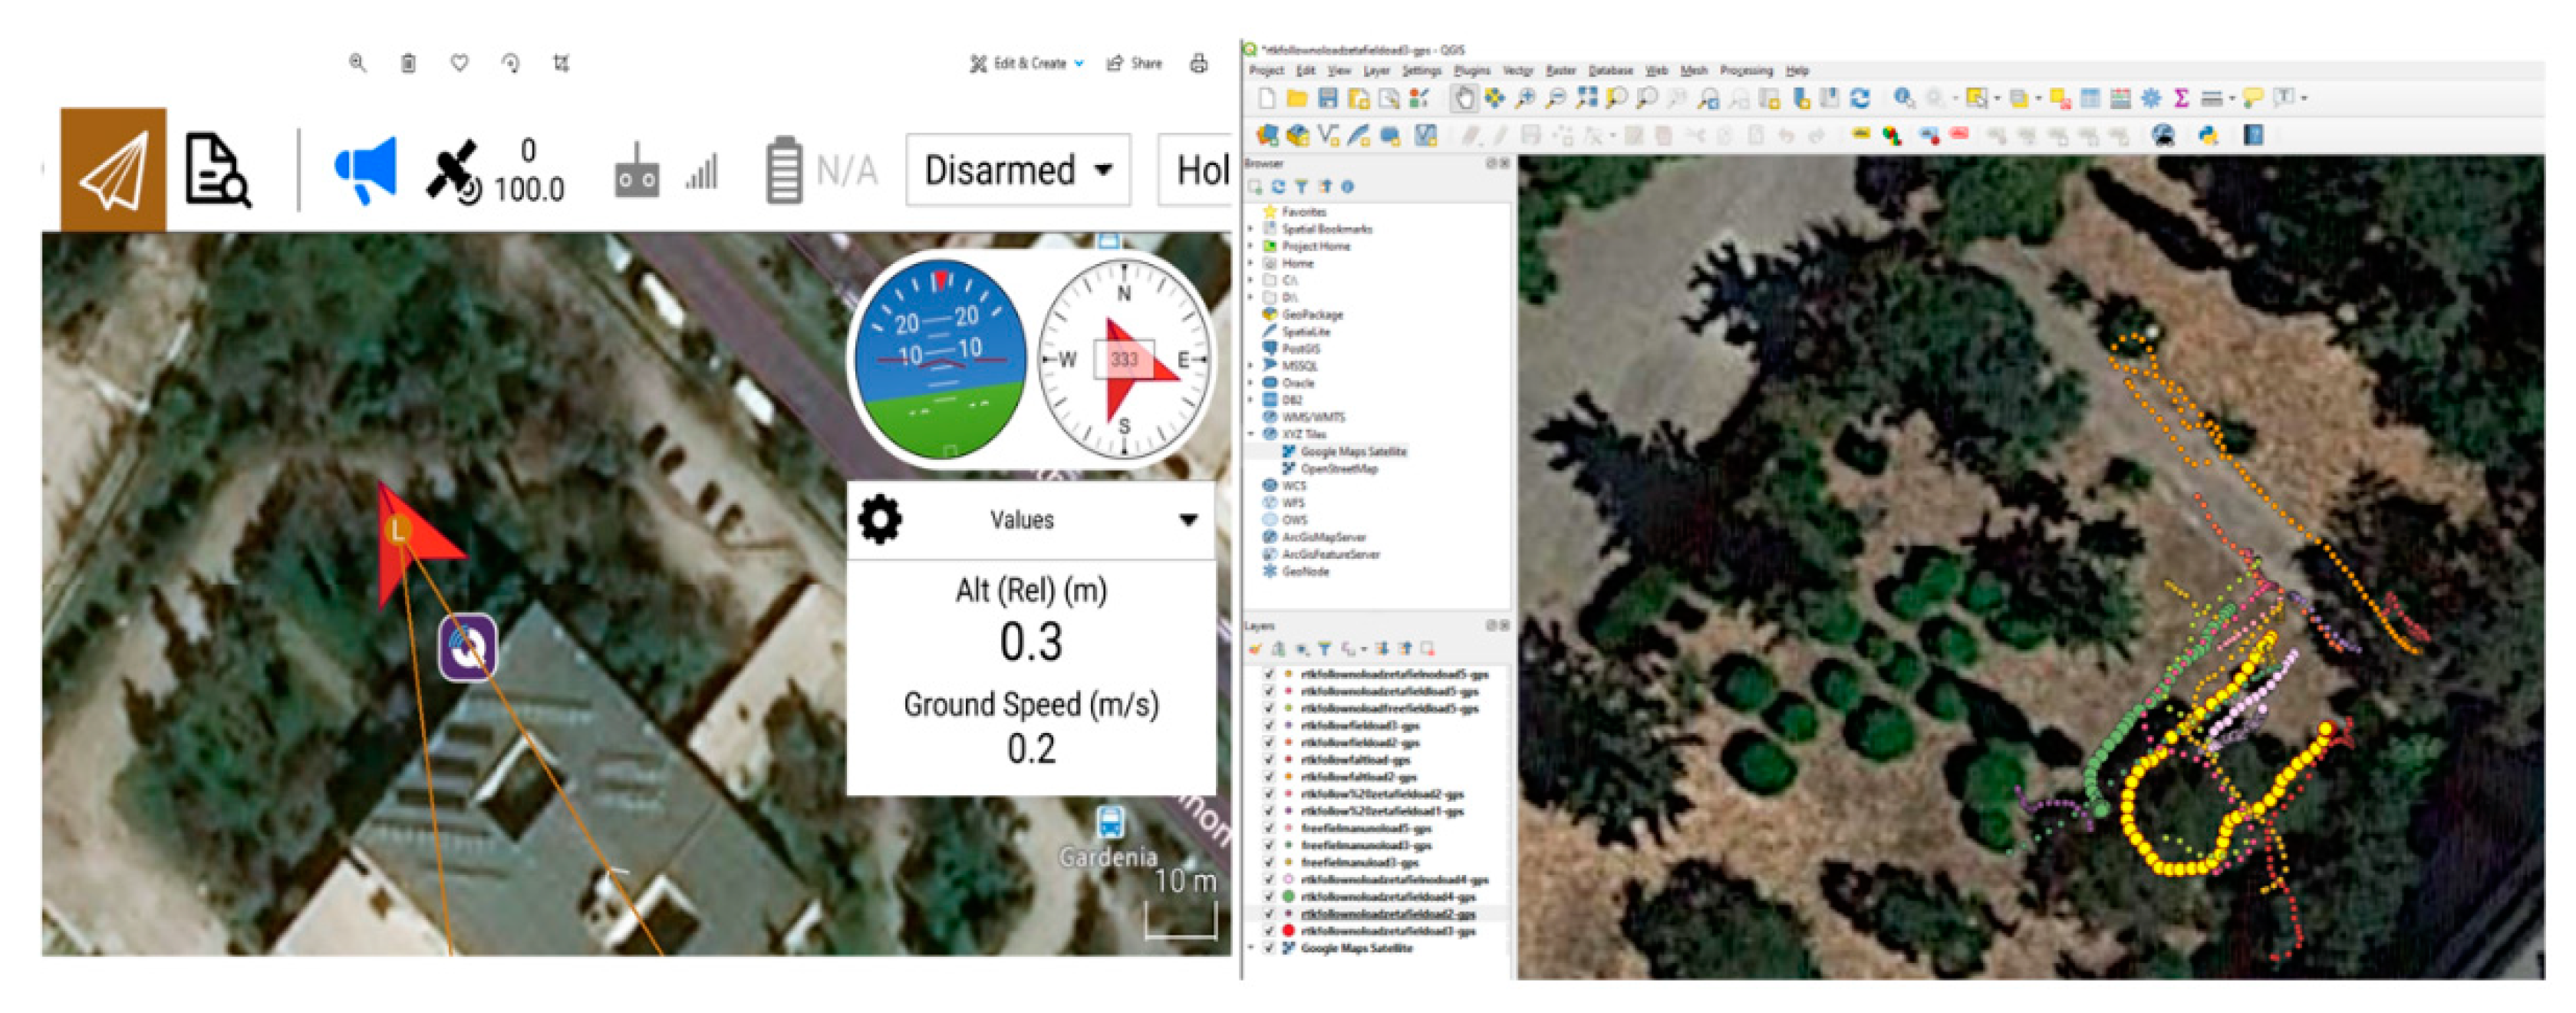Screen dimensions: 2576x1013
Task: Open the Identify Features tool
Action: click(x=1903, y=98)
